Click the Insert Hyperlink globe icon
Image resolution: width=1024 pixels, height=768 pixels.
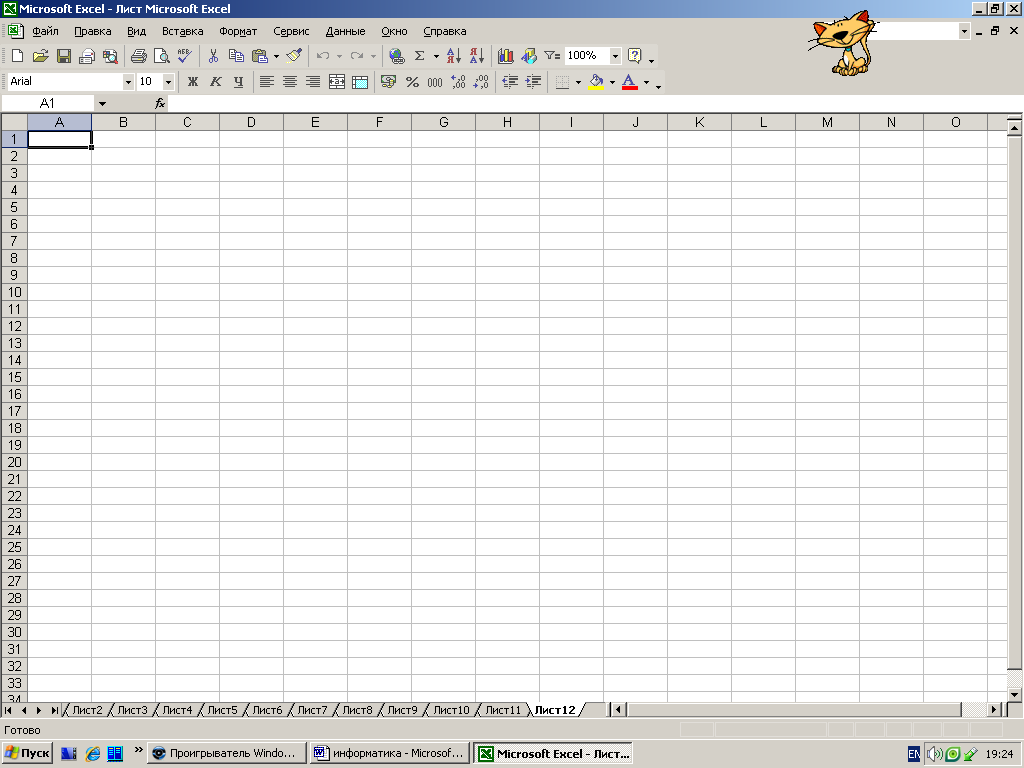(396, 56)
